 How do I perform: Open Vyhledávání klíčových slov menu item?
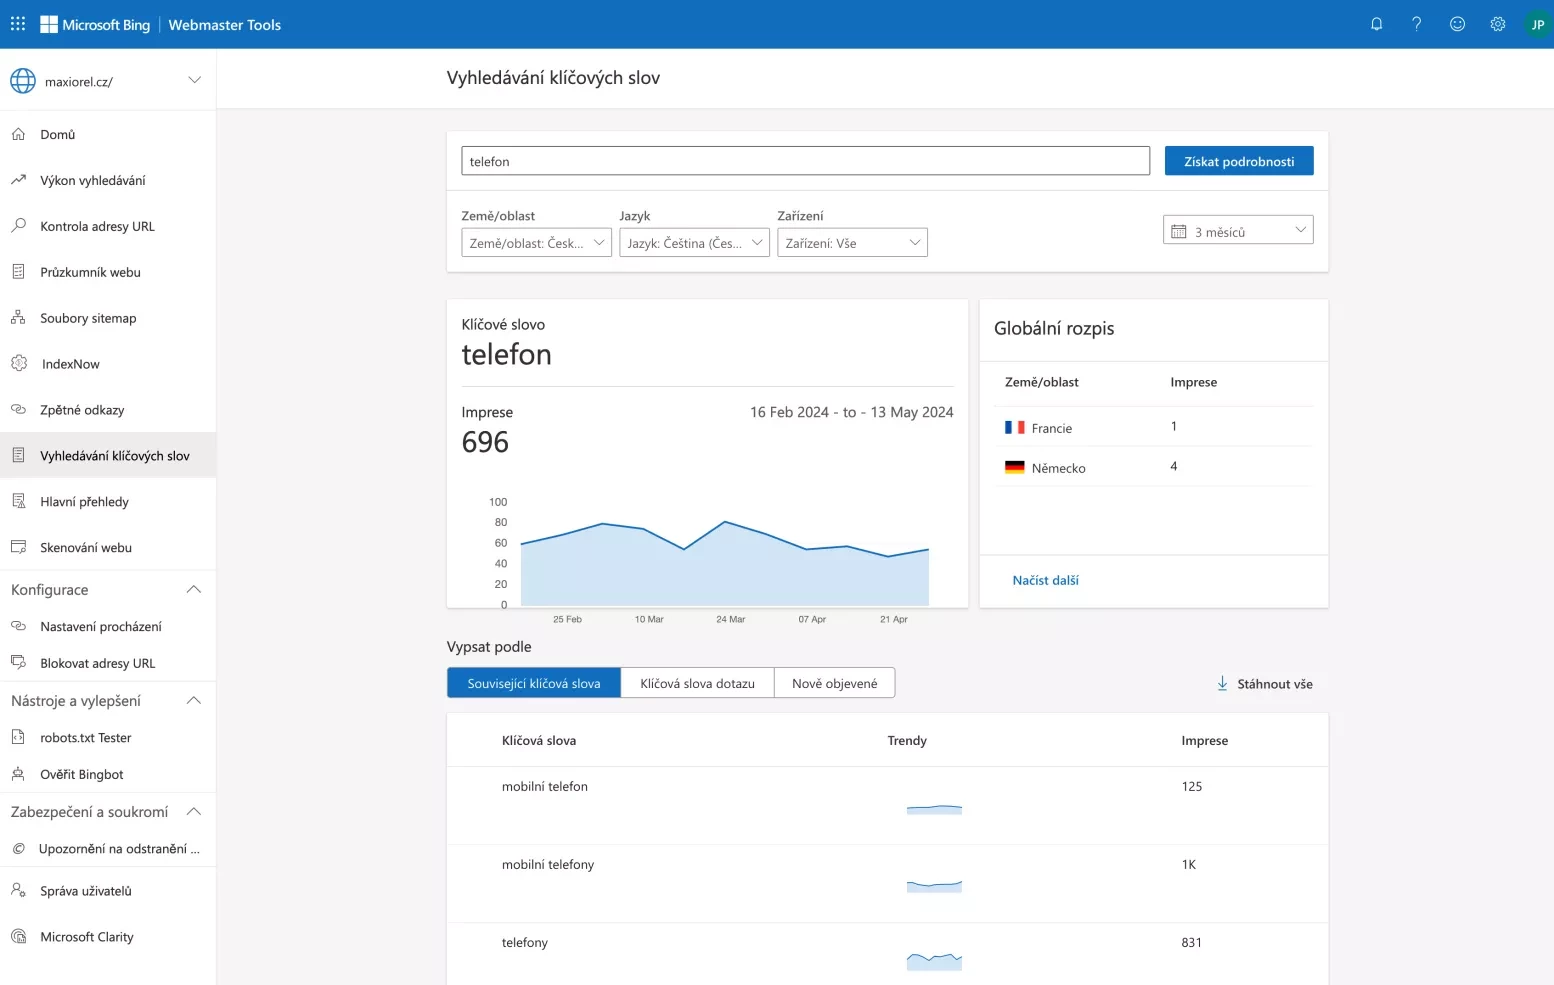tap(108, 455)
